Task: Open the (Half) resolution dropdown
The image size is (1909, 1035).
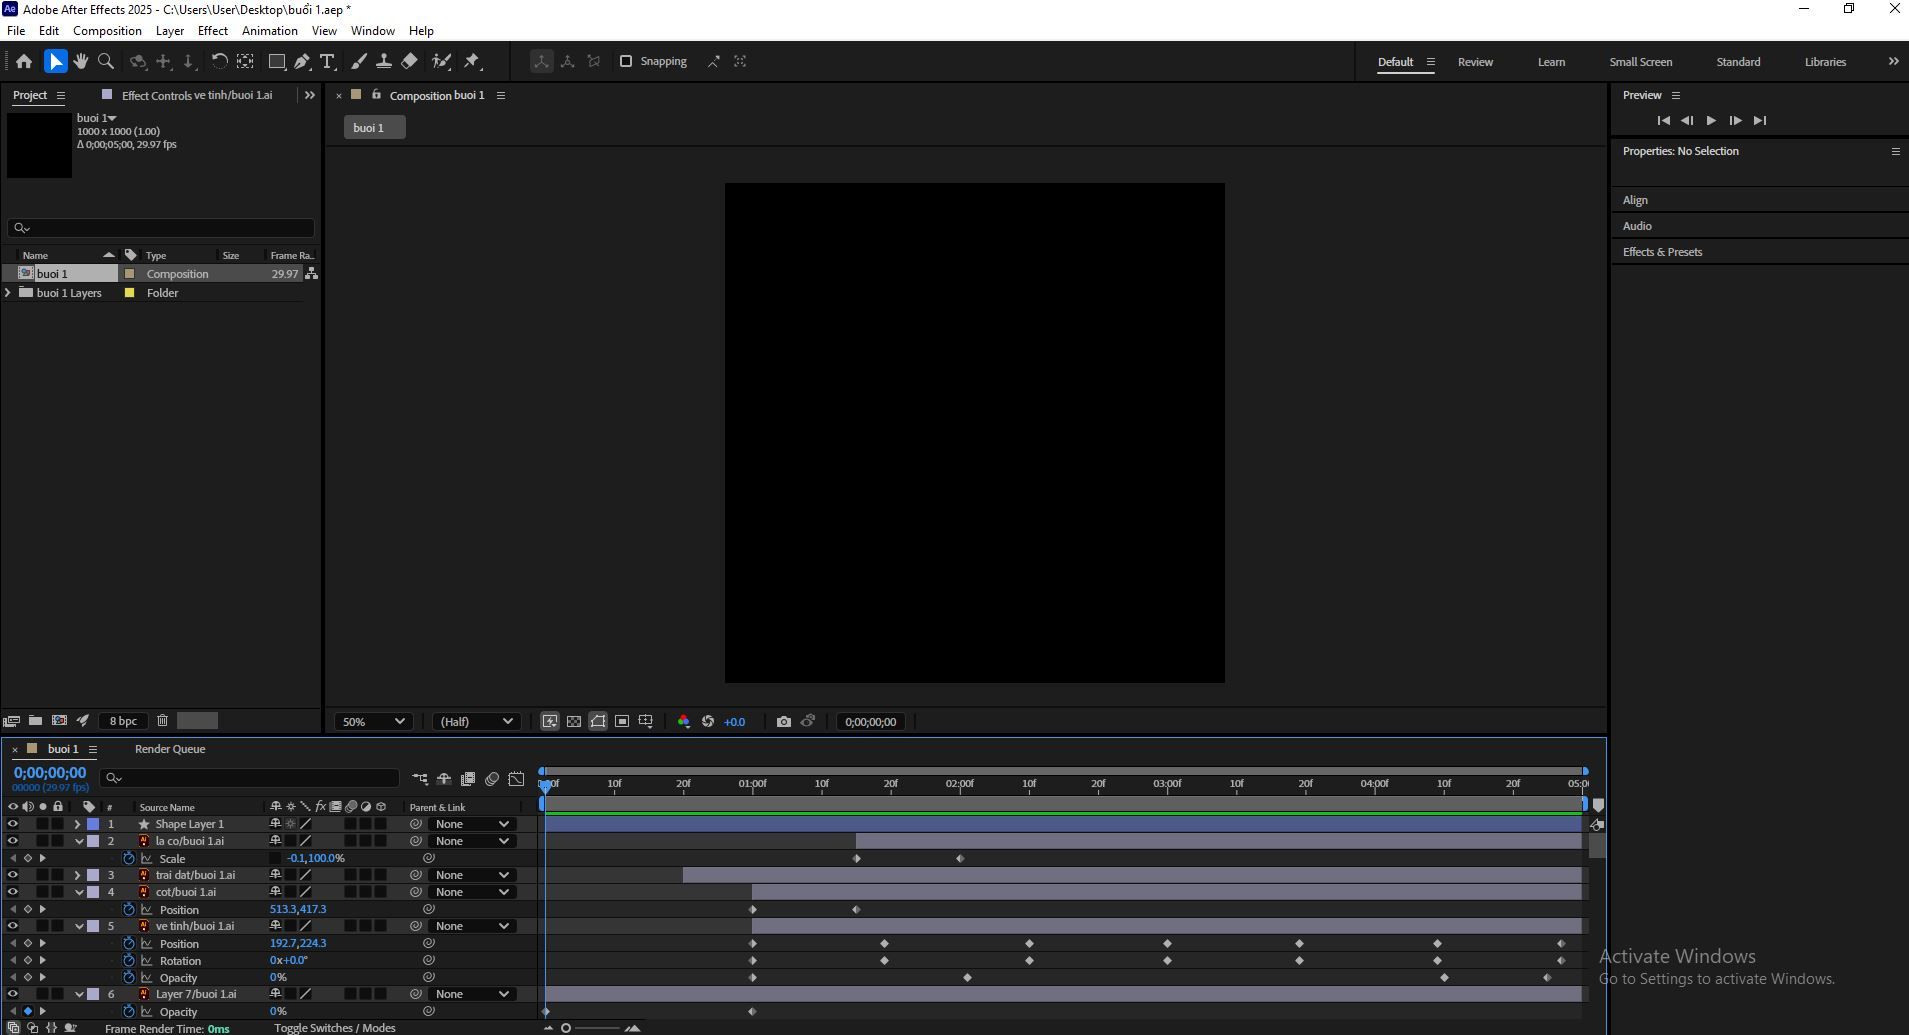Action: pyautogui.click(x=476, y=721)
